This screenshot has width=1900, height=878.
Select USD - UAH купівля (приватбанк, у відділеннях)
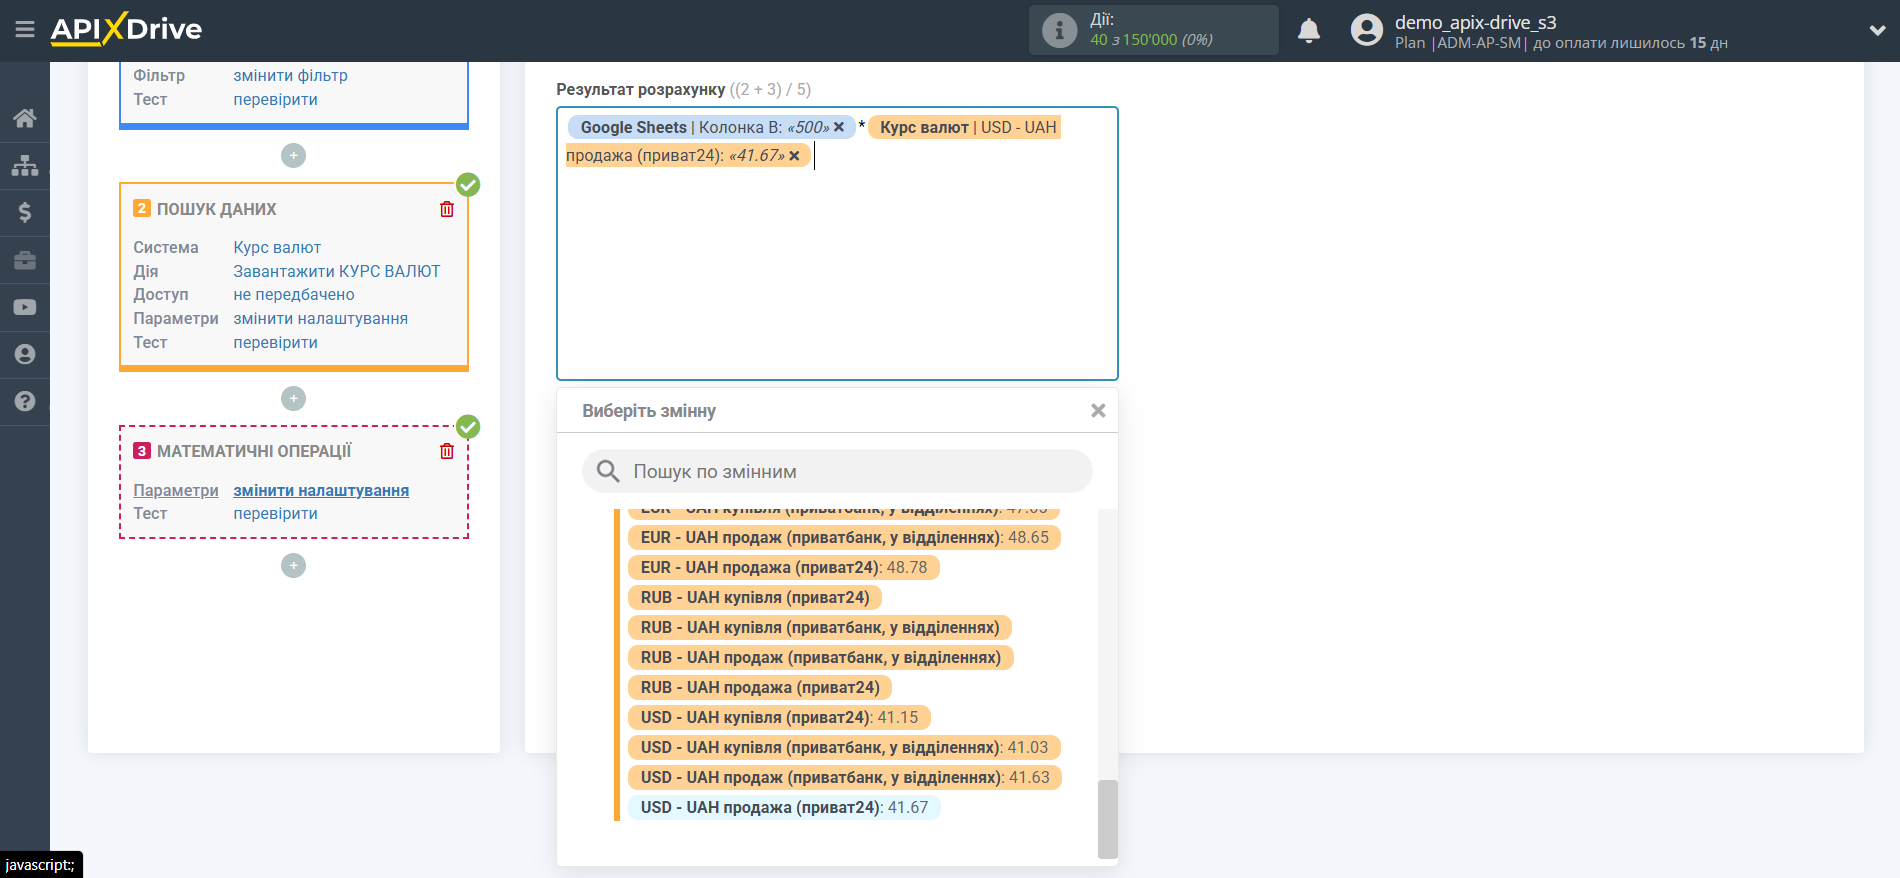844,747
